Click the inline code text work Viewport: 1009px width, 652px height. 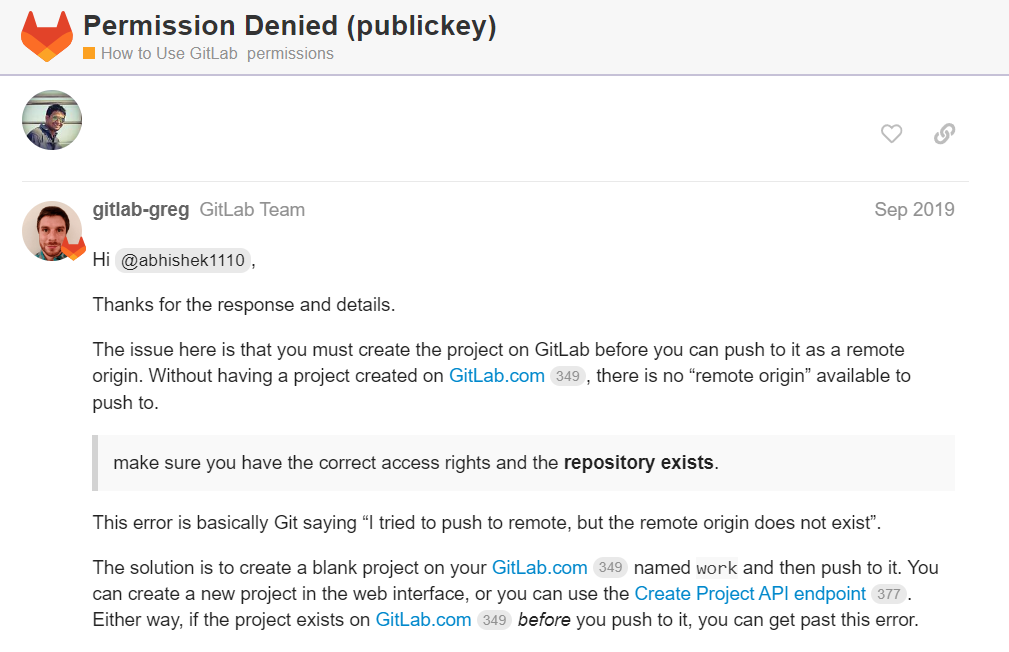(x=716, y=567)
